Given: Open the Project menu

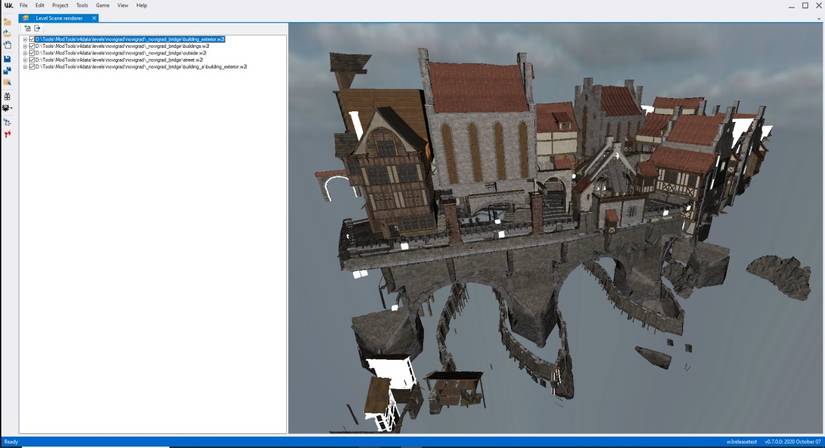Looking at the screenshot, I should [x=60, y=5].
